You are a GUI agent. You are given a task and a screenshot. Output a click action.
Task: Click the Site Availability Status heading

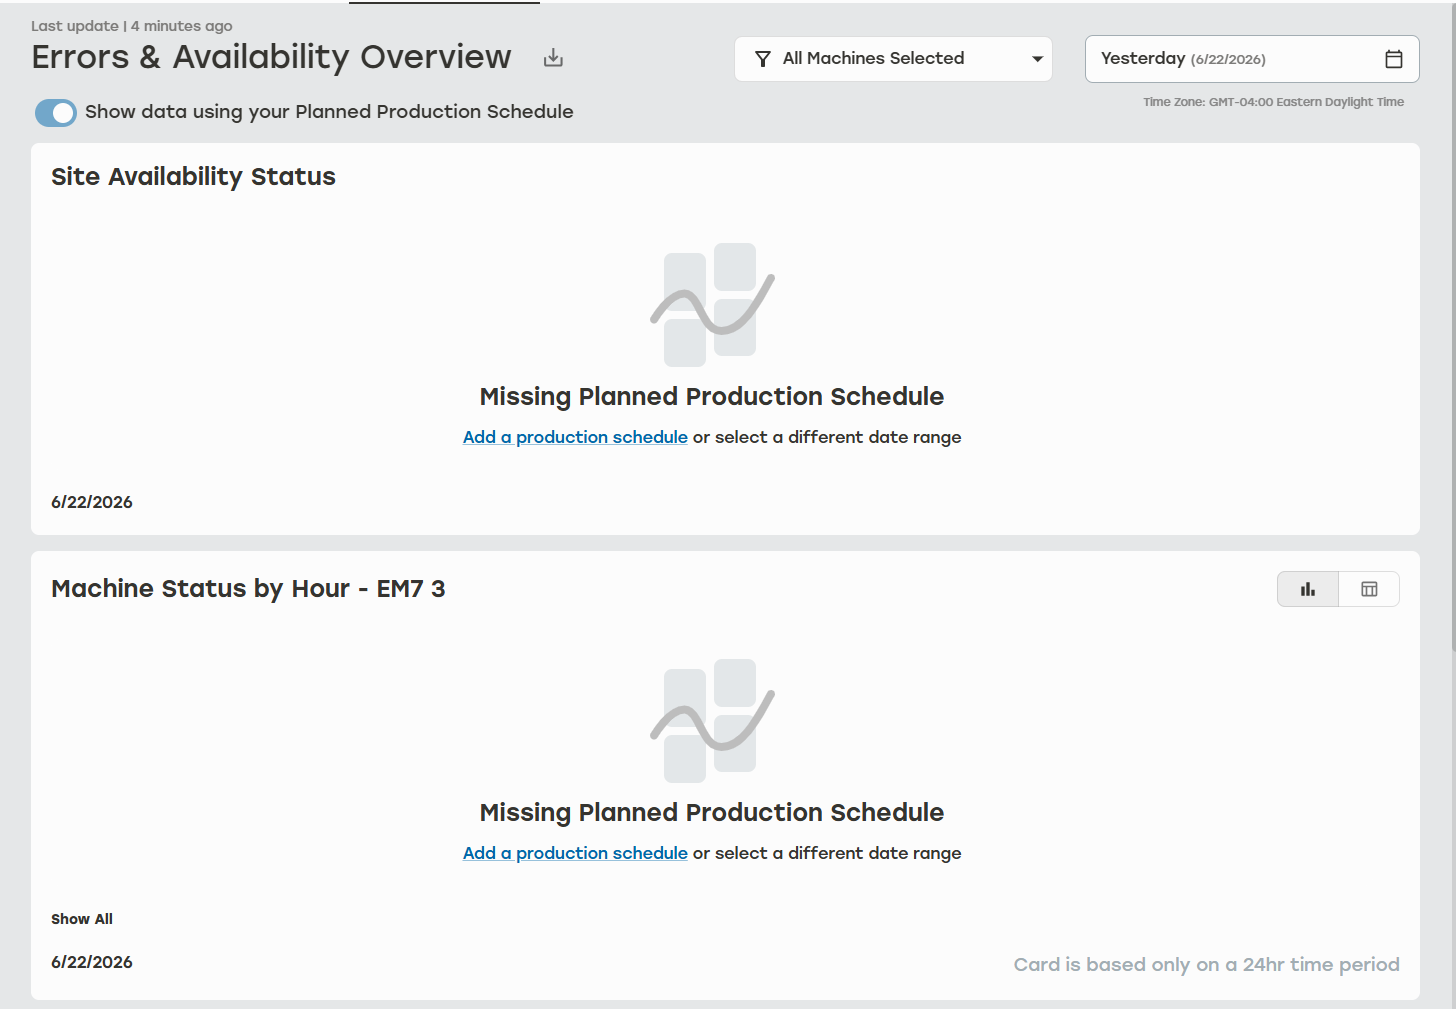(x=193, y=177)
